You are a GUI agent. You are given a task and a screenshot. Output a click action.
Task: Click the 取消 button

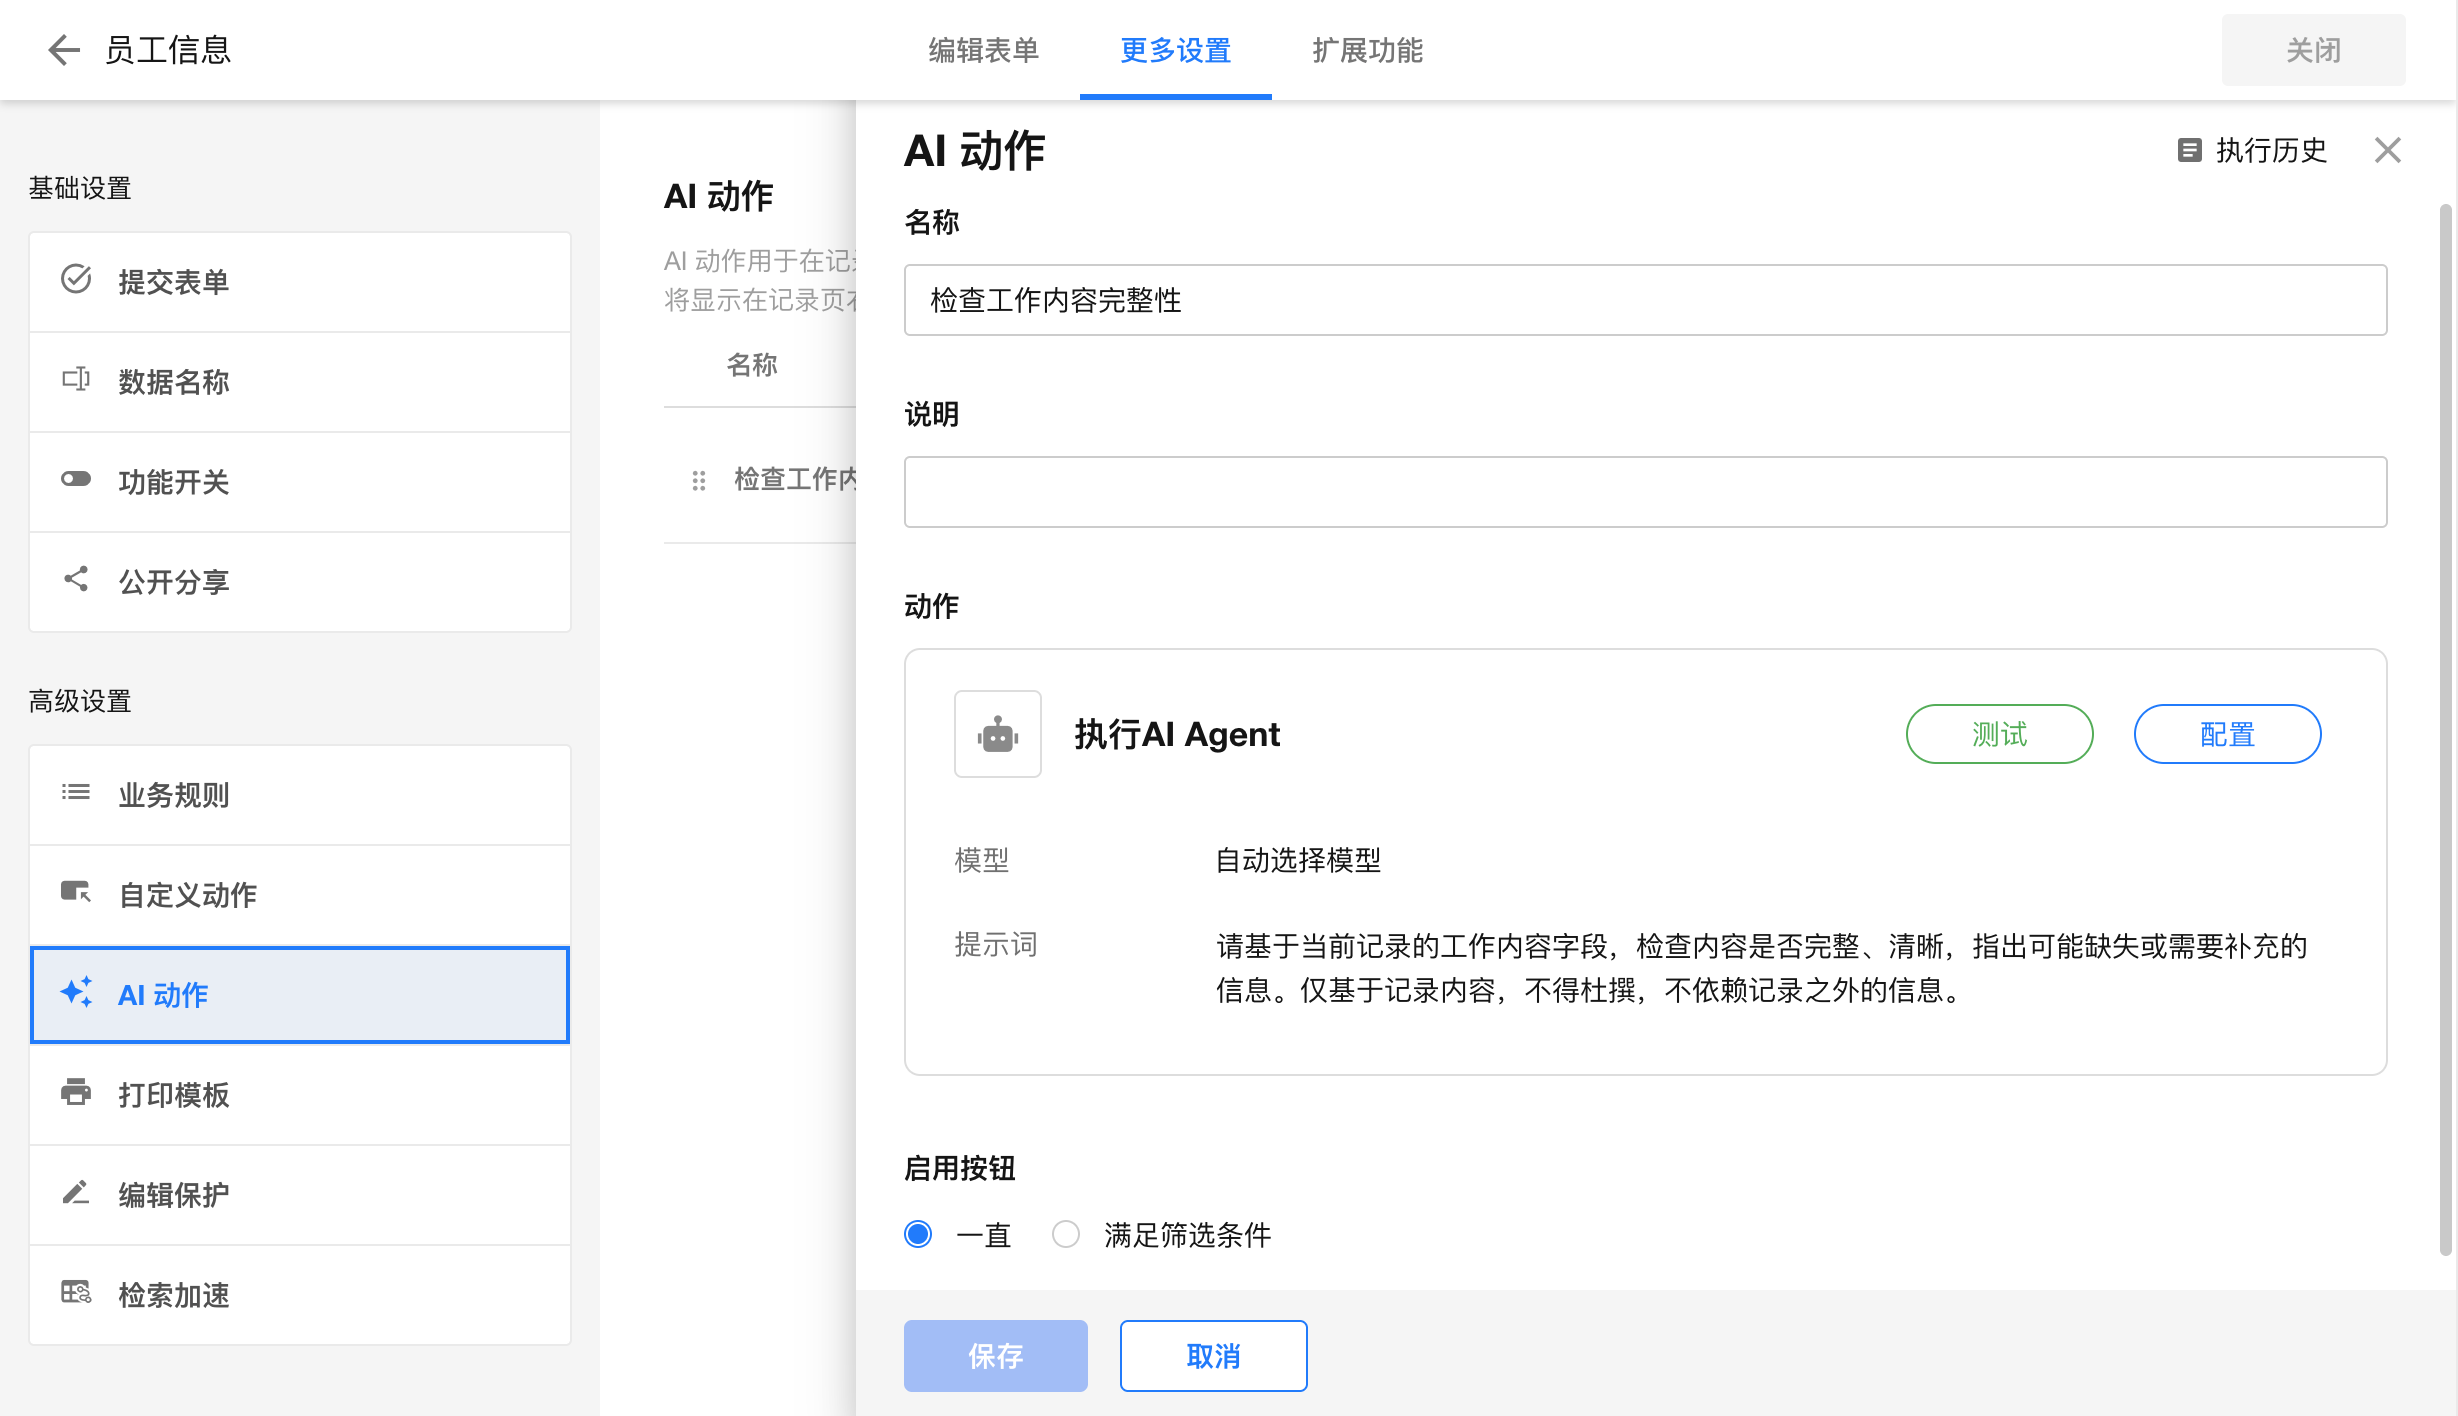[1213, 1356]
